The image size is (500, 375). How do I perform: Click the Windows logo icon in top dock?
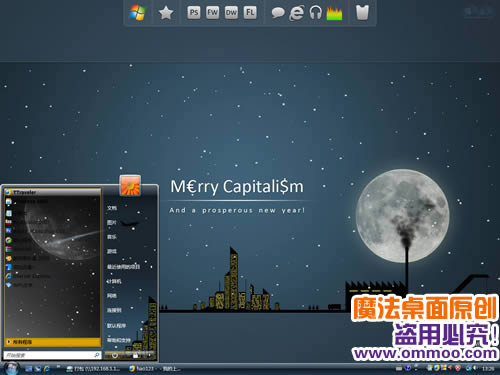[137, 13]
